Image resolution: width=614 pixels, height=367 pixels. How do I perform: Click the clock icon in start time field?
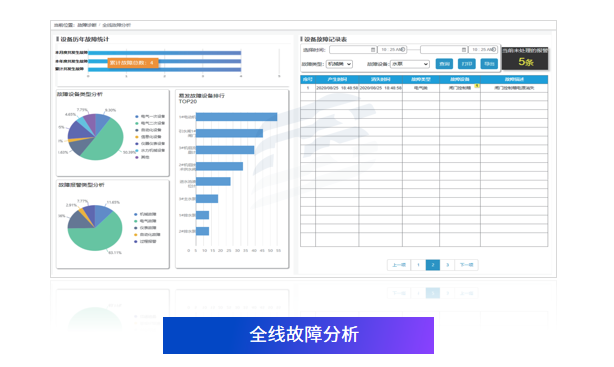[x=403, y=49]
